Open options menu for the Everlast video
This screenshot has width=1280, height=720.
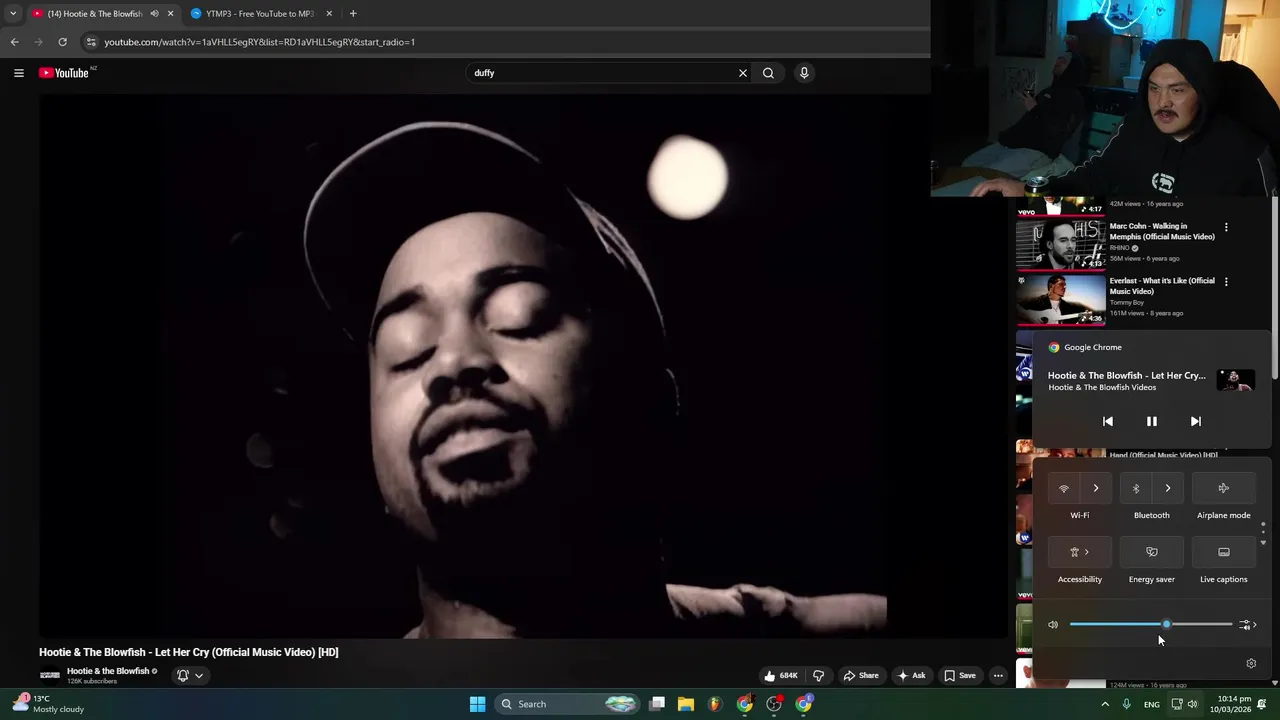[x=1226, y=282]
